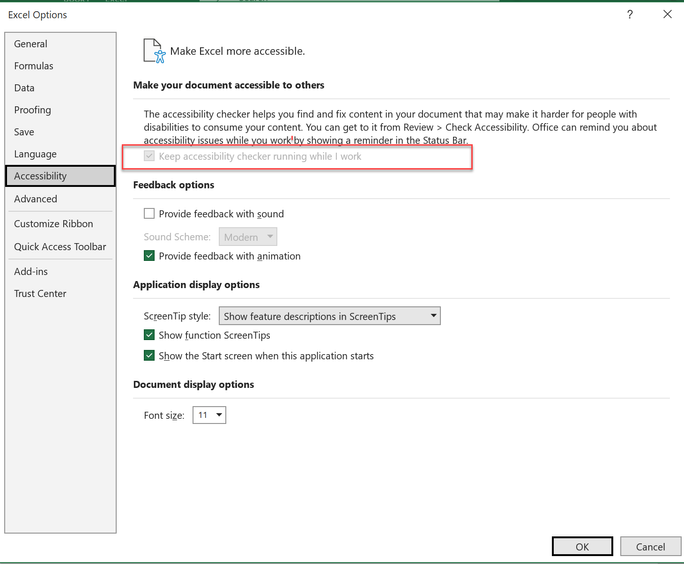Click the Make Excel more accessible text

click(237, 51)
